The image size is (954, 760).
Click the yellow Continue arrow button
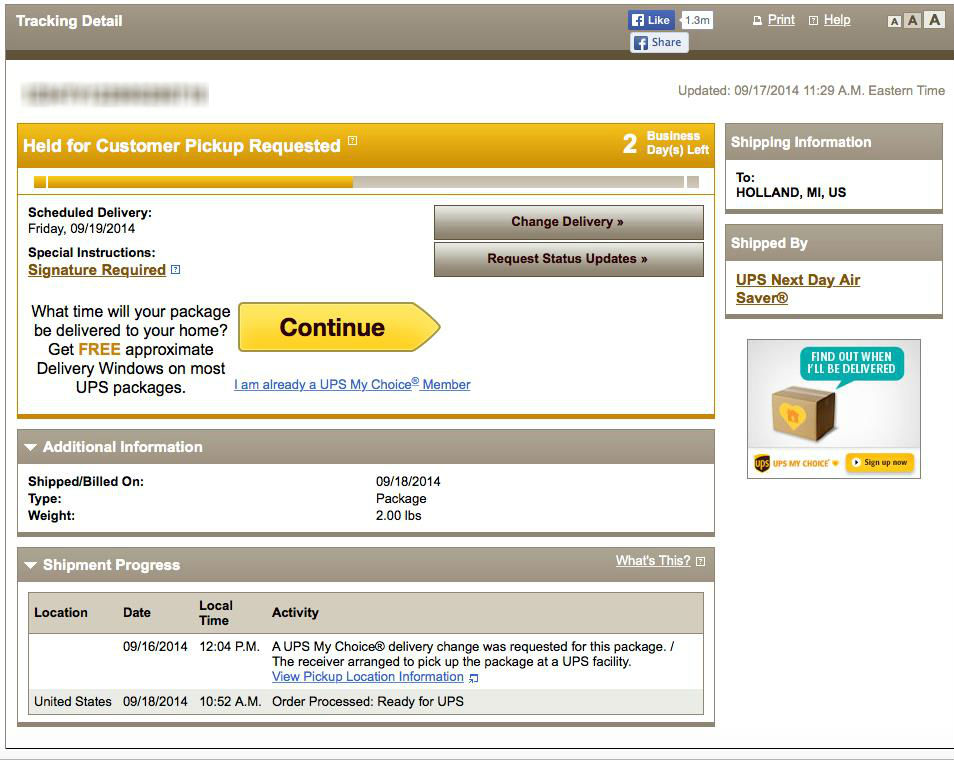339,327
